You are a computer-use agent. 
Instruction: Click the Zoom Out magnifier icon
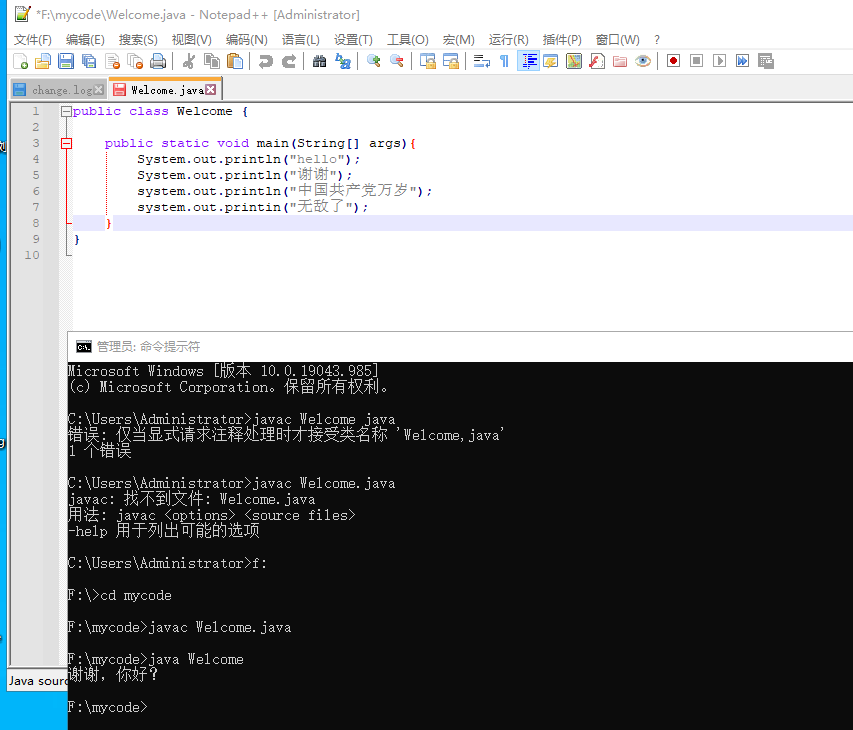click(x=397, y=61)
